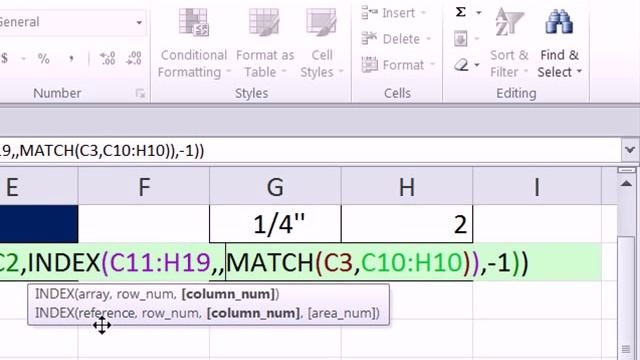Click the Fill down icon
Screen dimensions: 640x360
(x=461, y=39)
